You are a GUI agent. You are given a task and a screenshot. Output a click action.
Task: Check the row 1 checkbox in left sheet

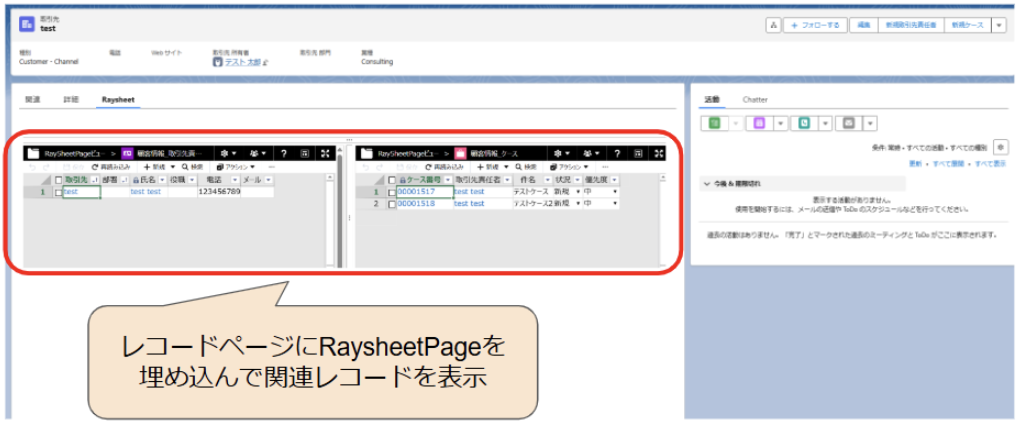(x=58, y=192)
